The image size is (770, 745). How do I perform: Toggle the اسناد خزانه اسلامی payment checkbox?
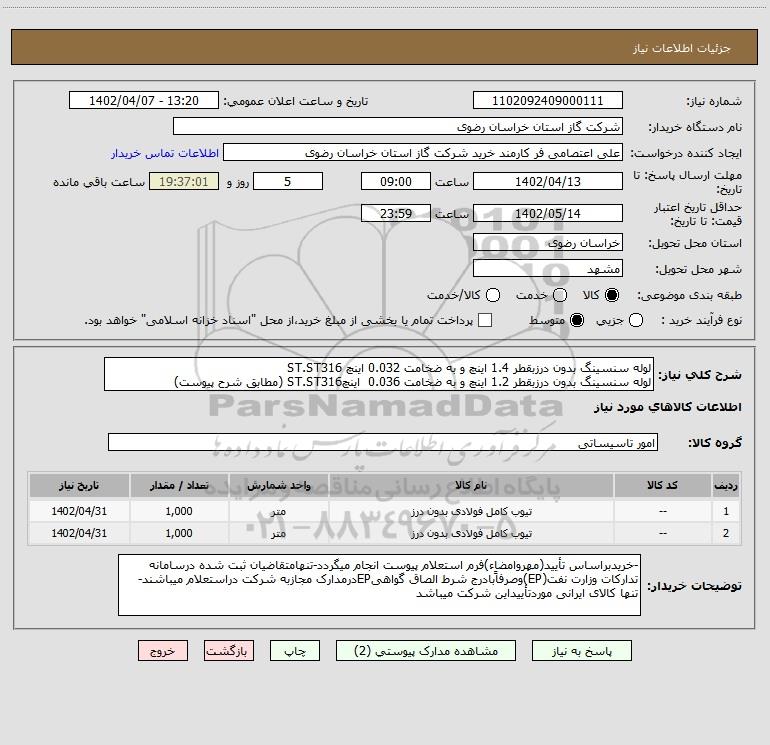[x=485, y=320]
